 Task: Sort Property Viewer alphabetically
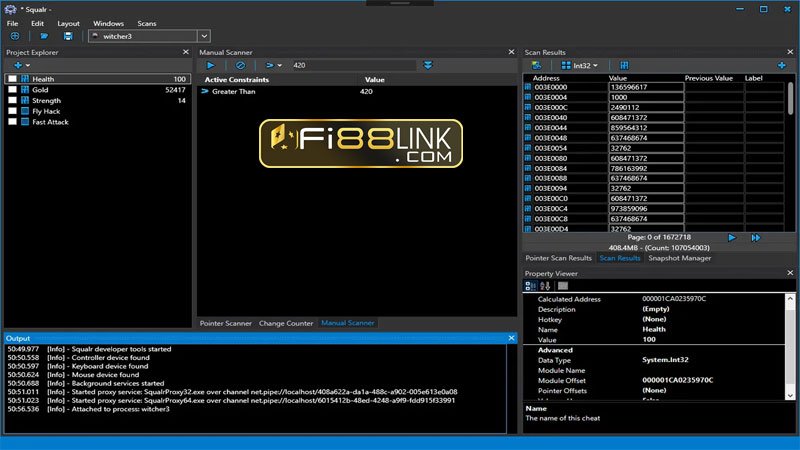pyautogui.click(x=545, y=286)
